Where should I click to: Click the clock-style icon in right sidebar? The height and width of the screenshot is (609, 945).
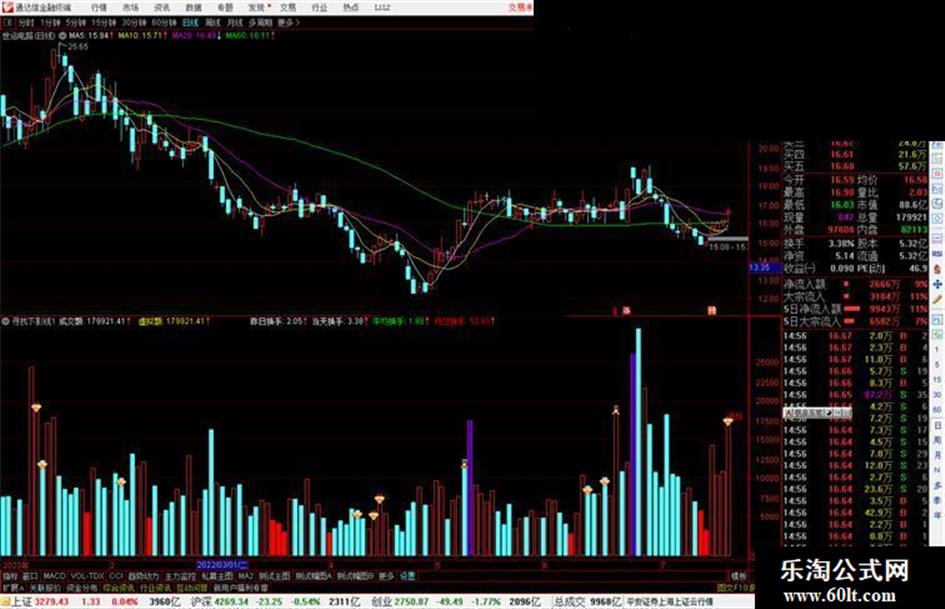coord(937,203)
